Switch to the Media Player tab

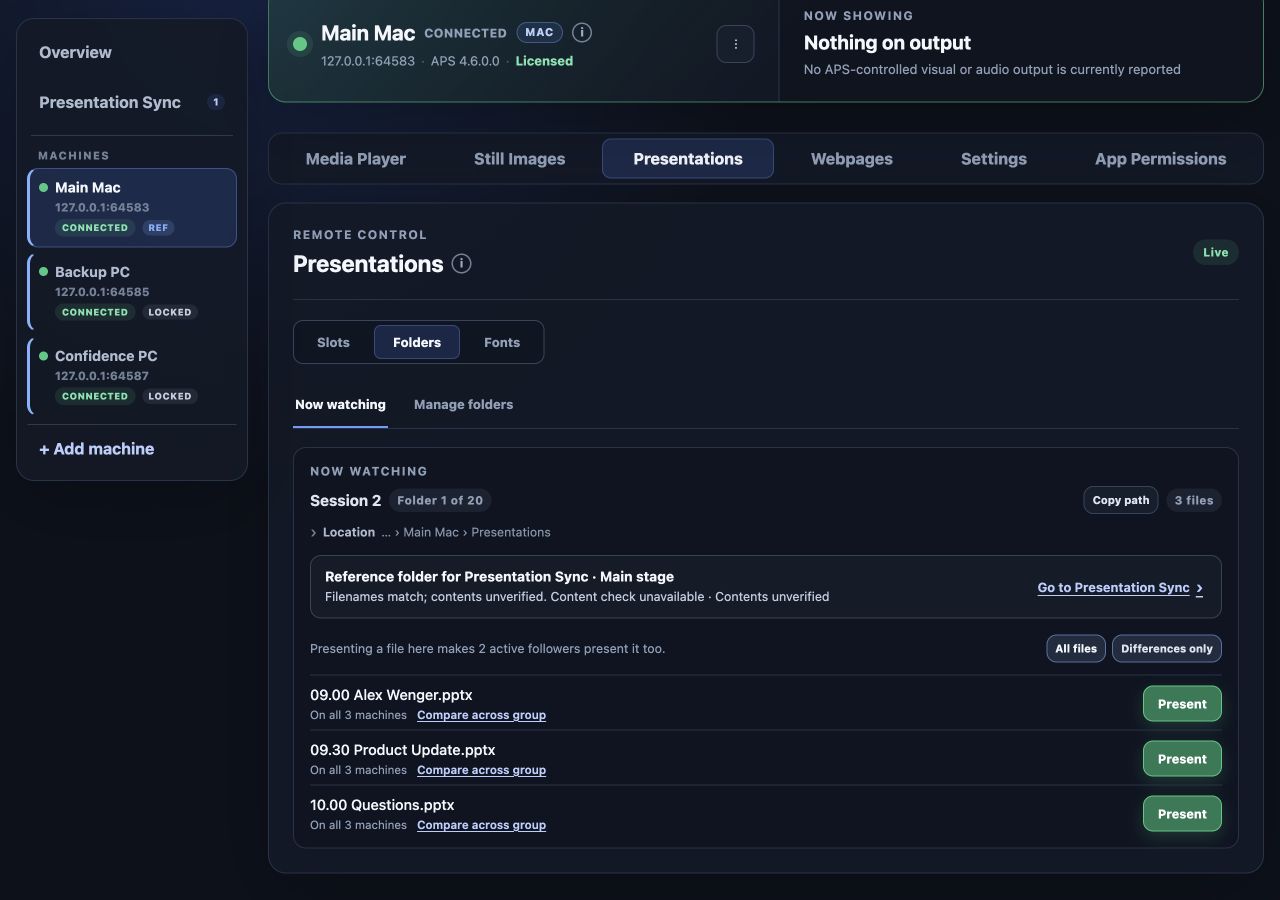click(x=356, y=159)
